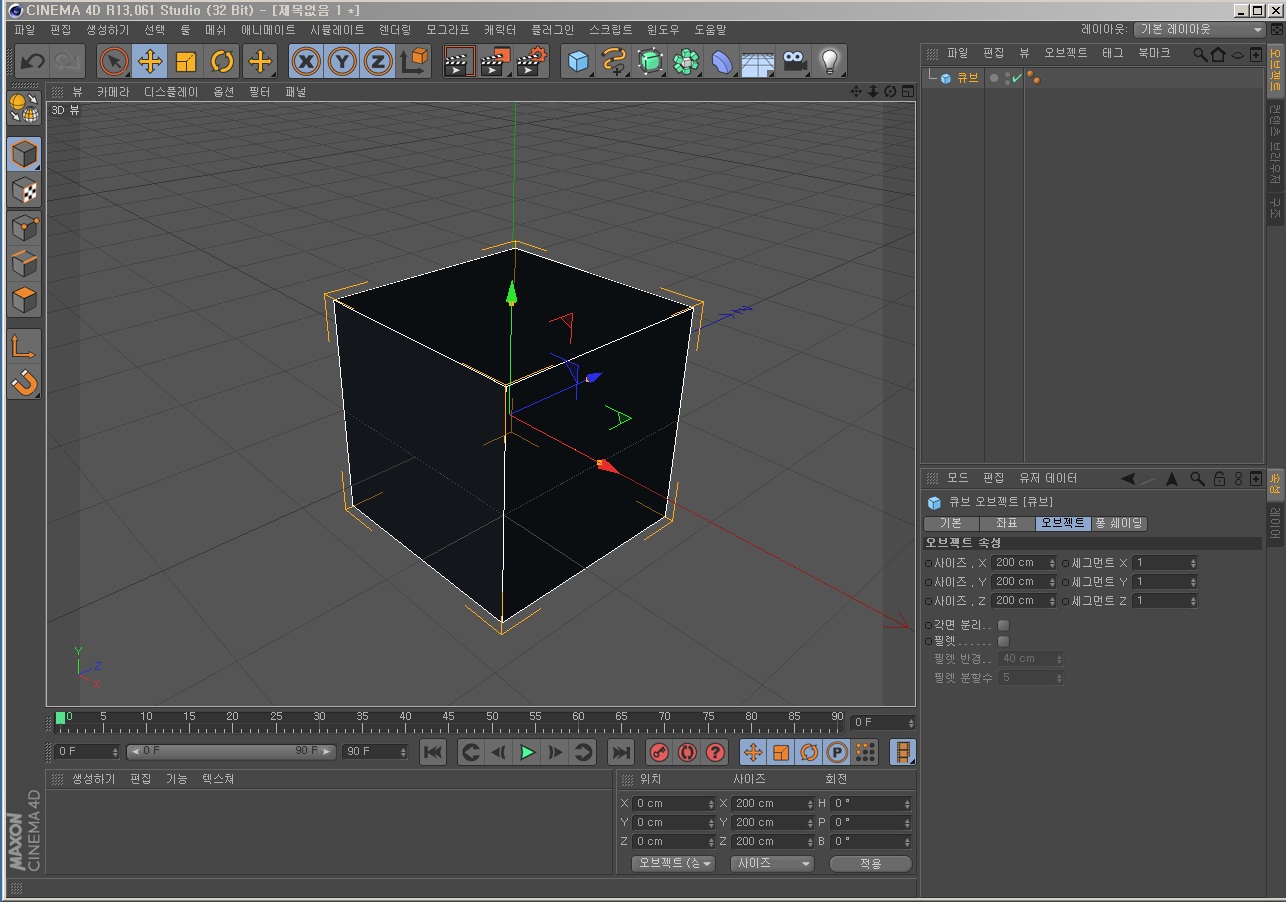This screenshot has width=1286, height=902.
Task: Open the 사이즈 mode dropdown
Action: point(772,863)
